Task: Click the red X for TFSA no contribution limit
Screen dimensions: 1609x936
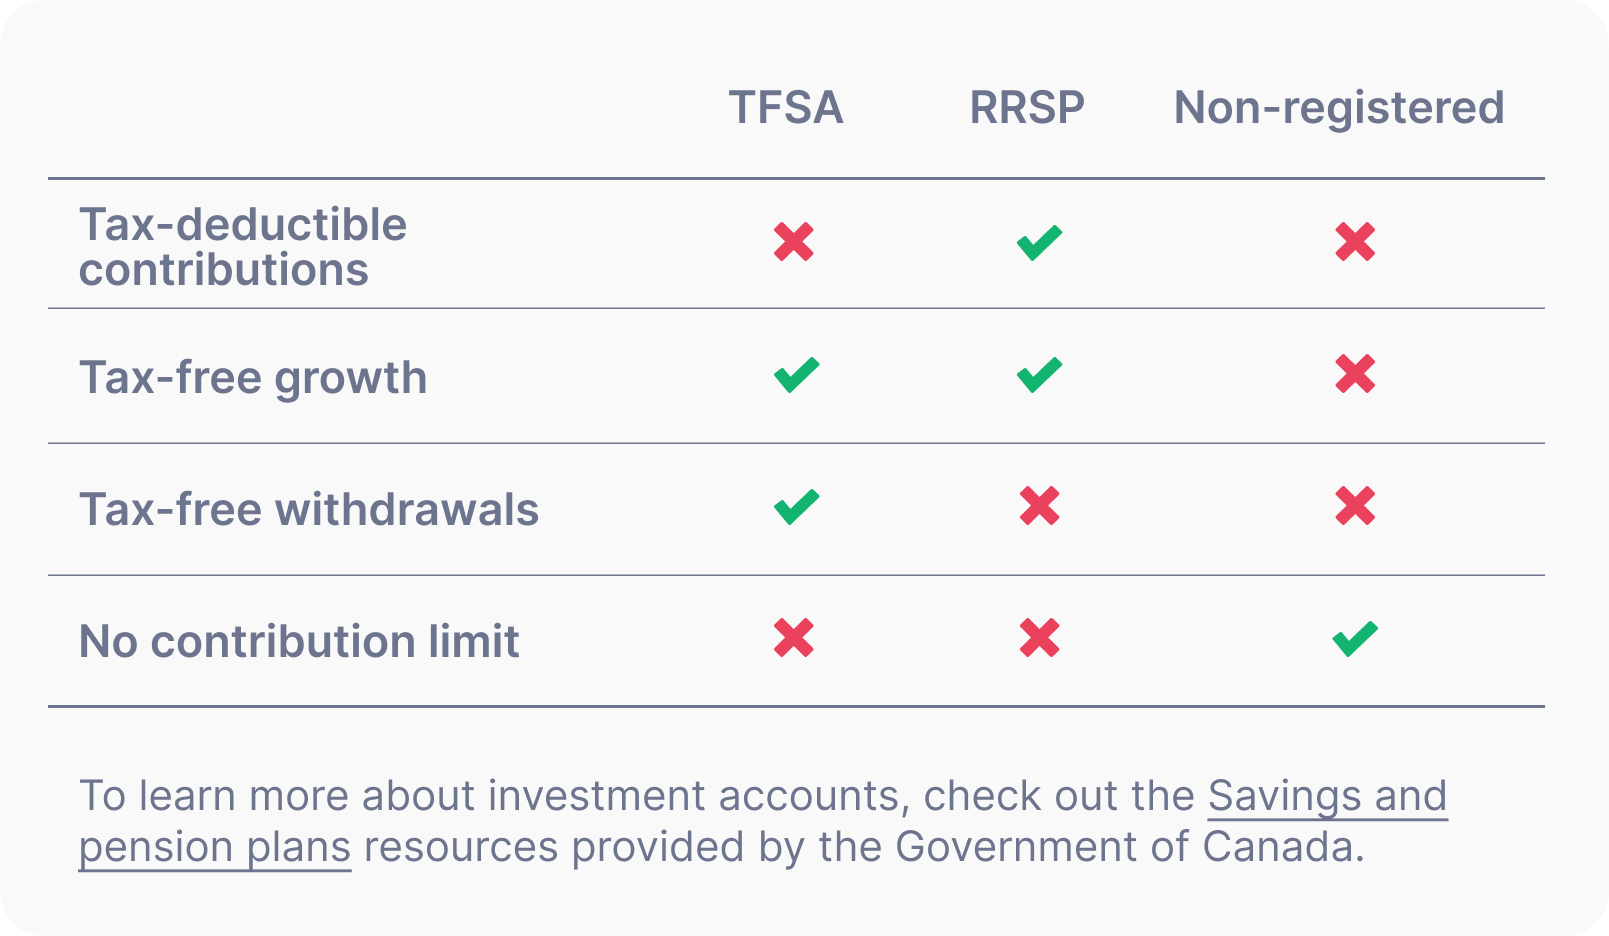Action: [794, 638]
